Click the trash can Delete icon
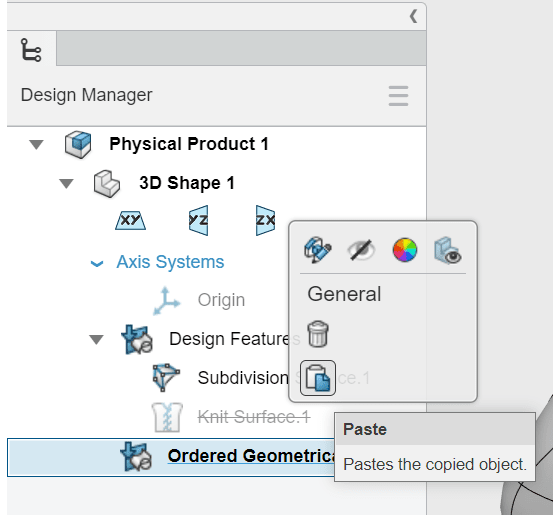553x515 pixels. pyautogui.click(x=318, y=334)
